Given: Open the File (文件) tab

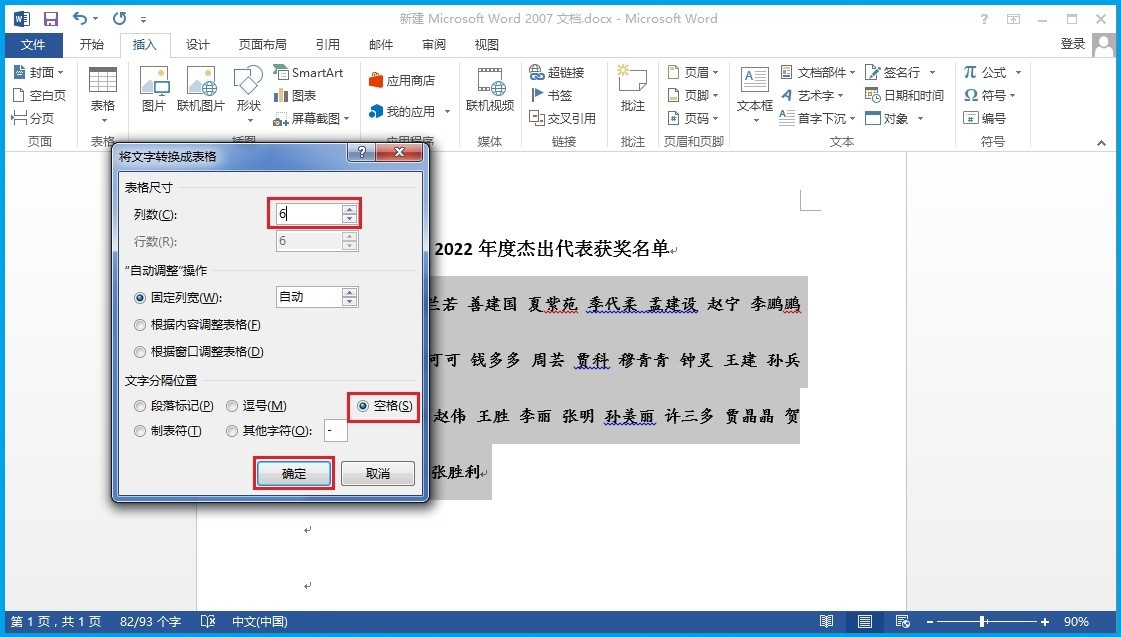Looking at the screenshot, I should pyautogui.click(x=33, y=44).
